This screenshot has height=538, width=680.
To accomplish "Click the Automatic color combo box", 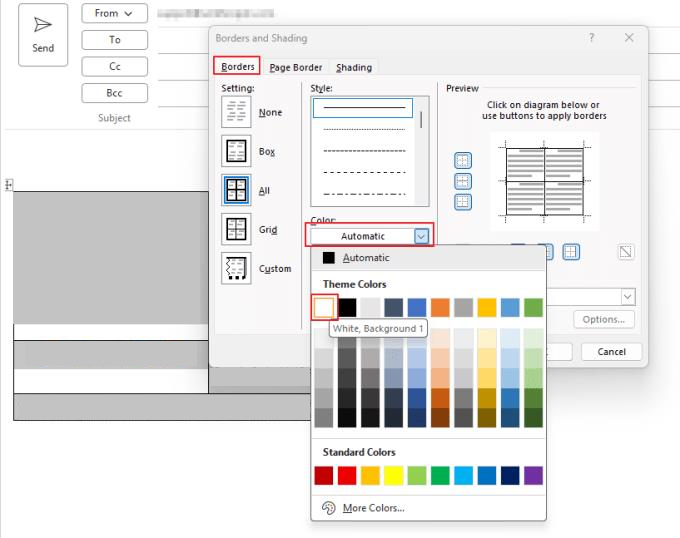I will [369, 236].
